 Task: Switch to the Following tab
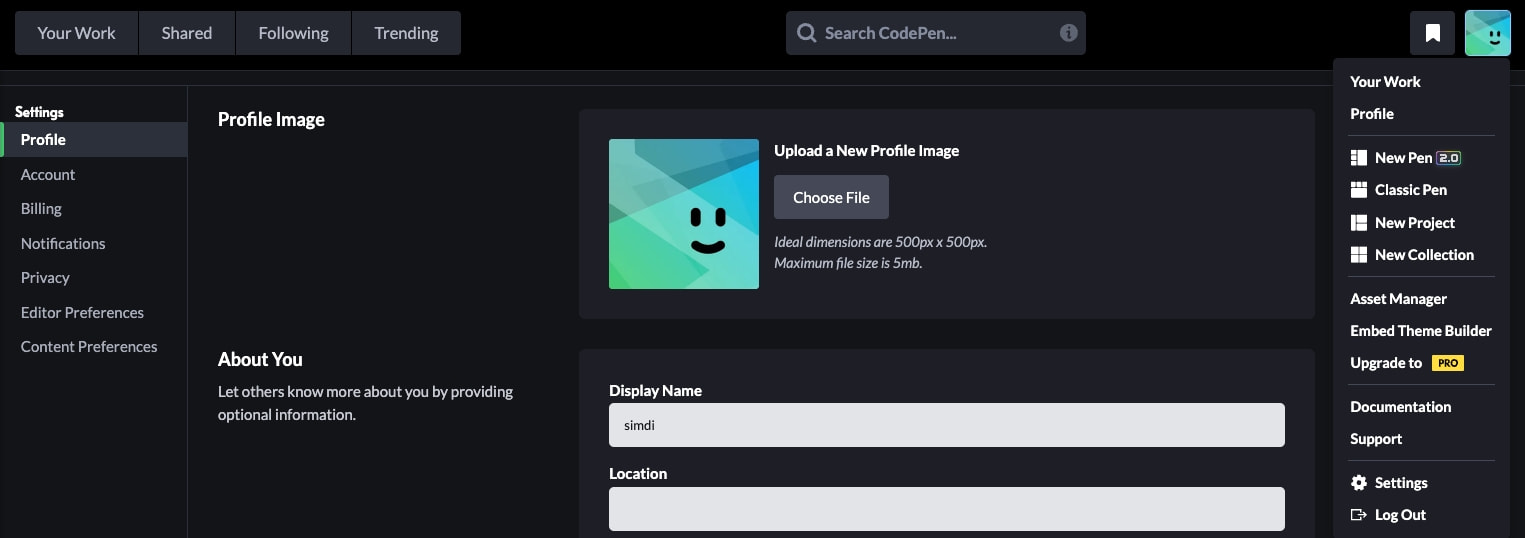[x=293, y=33]
